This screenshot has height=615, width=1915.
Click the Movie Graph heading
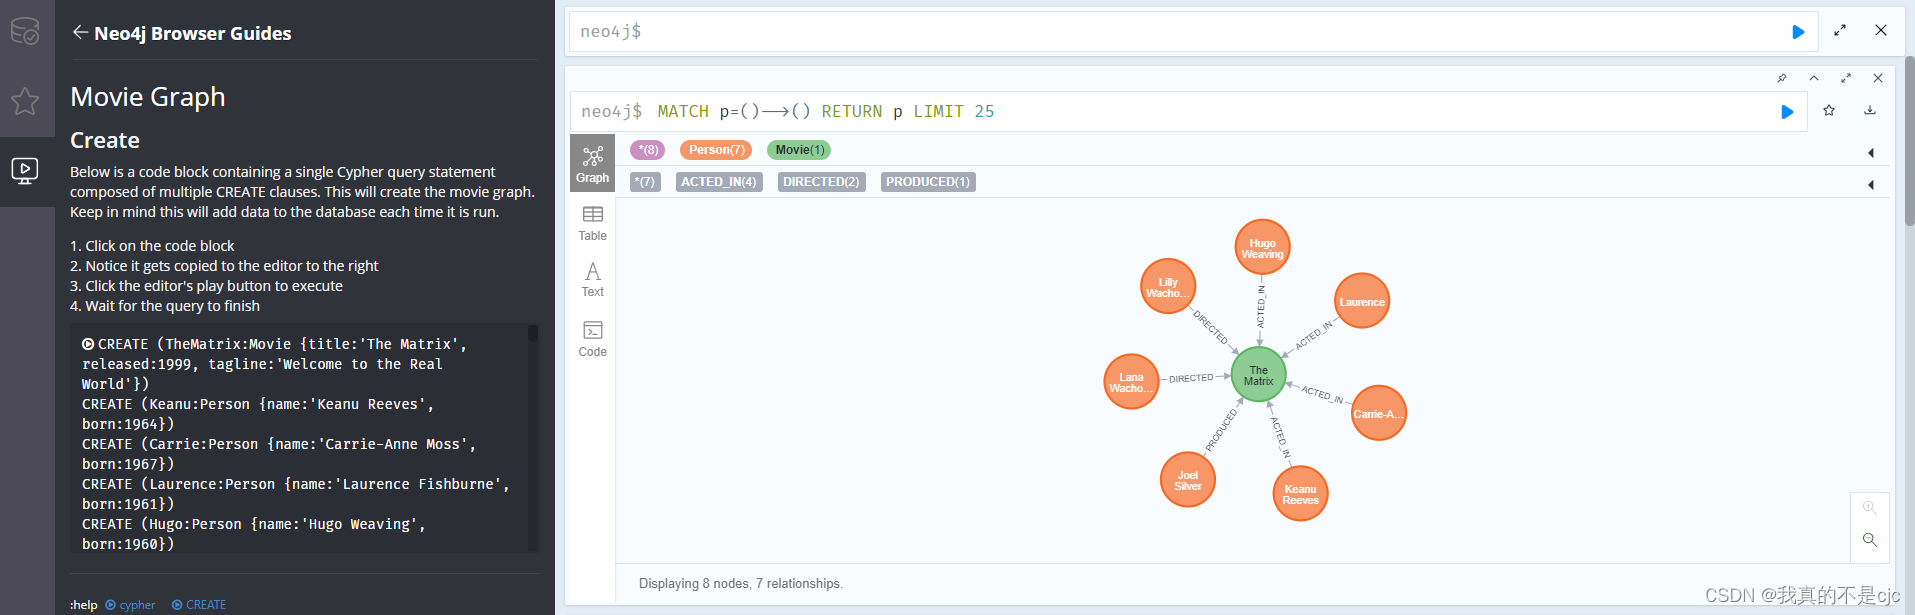(148, 97)
